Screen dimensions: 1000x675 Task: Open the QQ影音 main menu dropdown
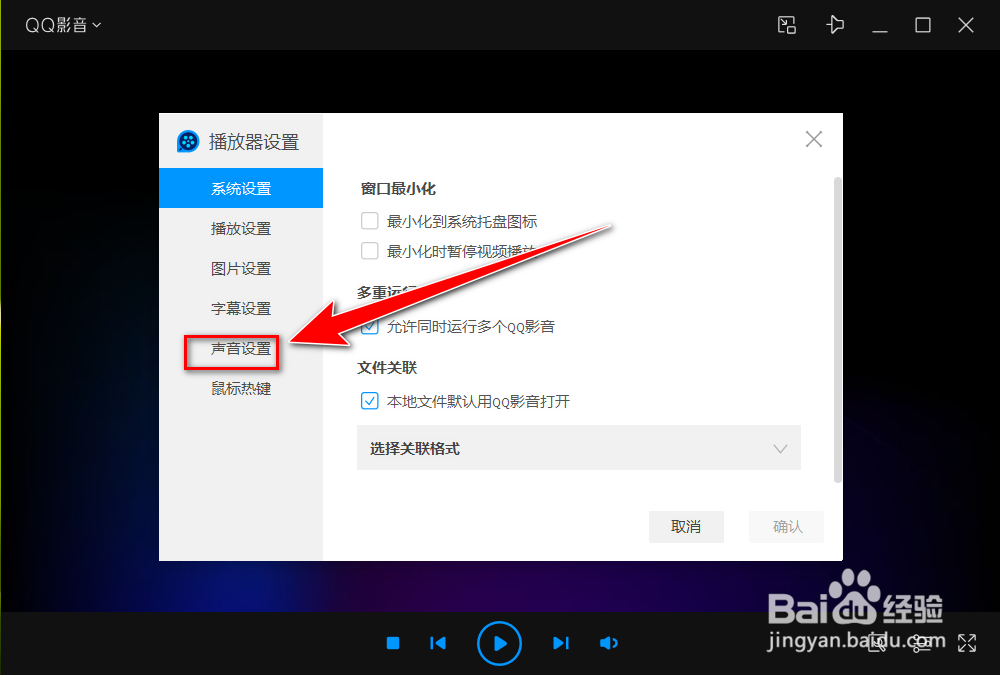62,25
